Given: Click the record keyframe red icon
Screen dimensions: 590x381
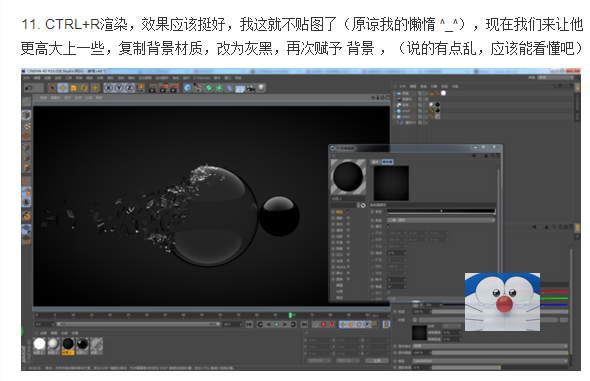Looking at the screenshot, I should pyautogui.click(x=323, y=325).
